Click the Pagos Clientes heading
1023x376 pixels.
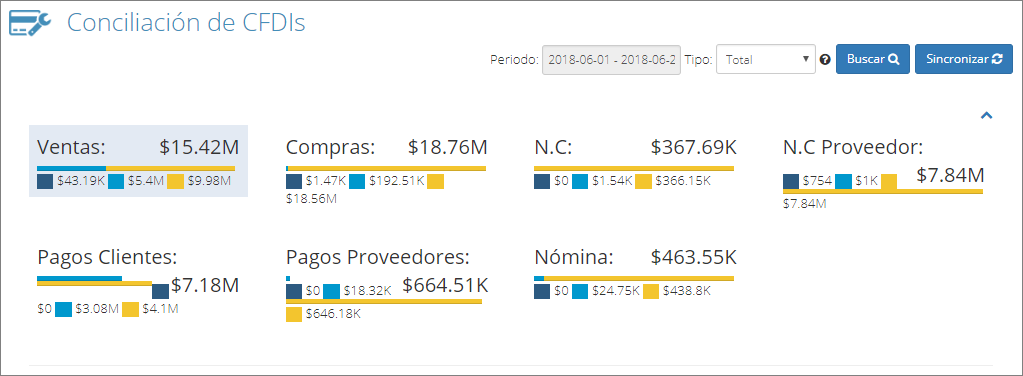click(108, 257)
